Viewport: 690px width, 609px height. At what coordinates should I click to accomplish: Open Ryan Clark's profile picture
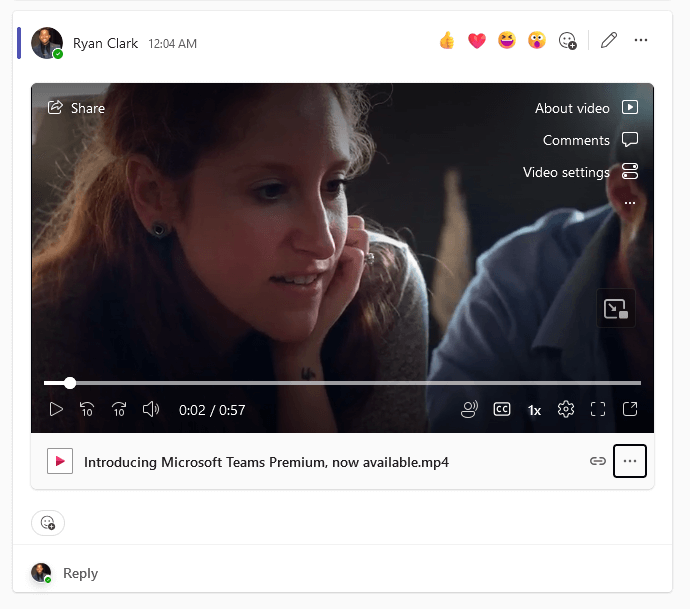pos(47,43)
